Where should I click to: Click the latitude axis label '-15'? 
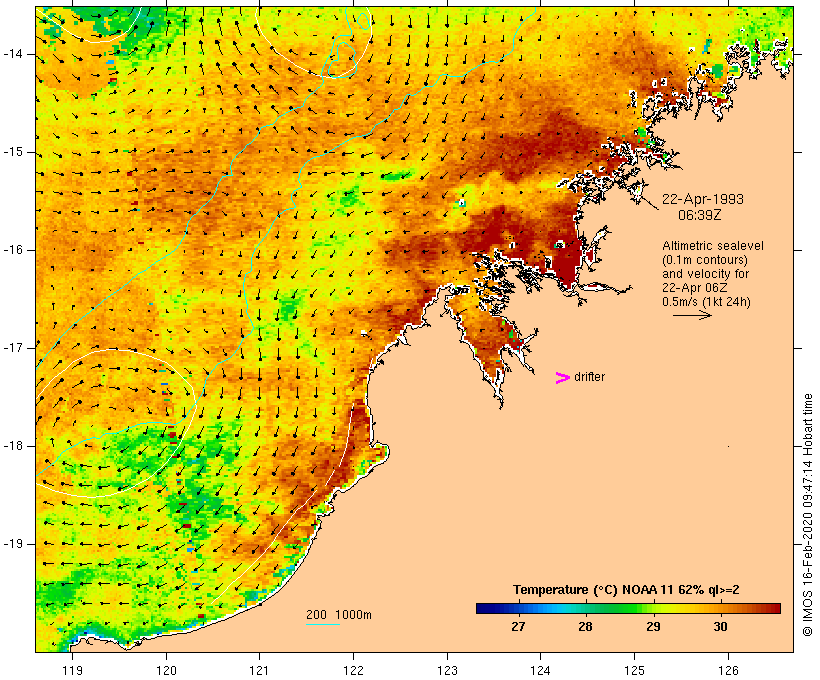[x=13, y=152]
